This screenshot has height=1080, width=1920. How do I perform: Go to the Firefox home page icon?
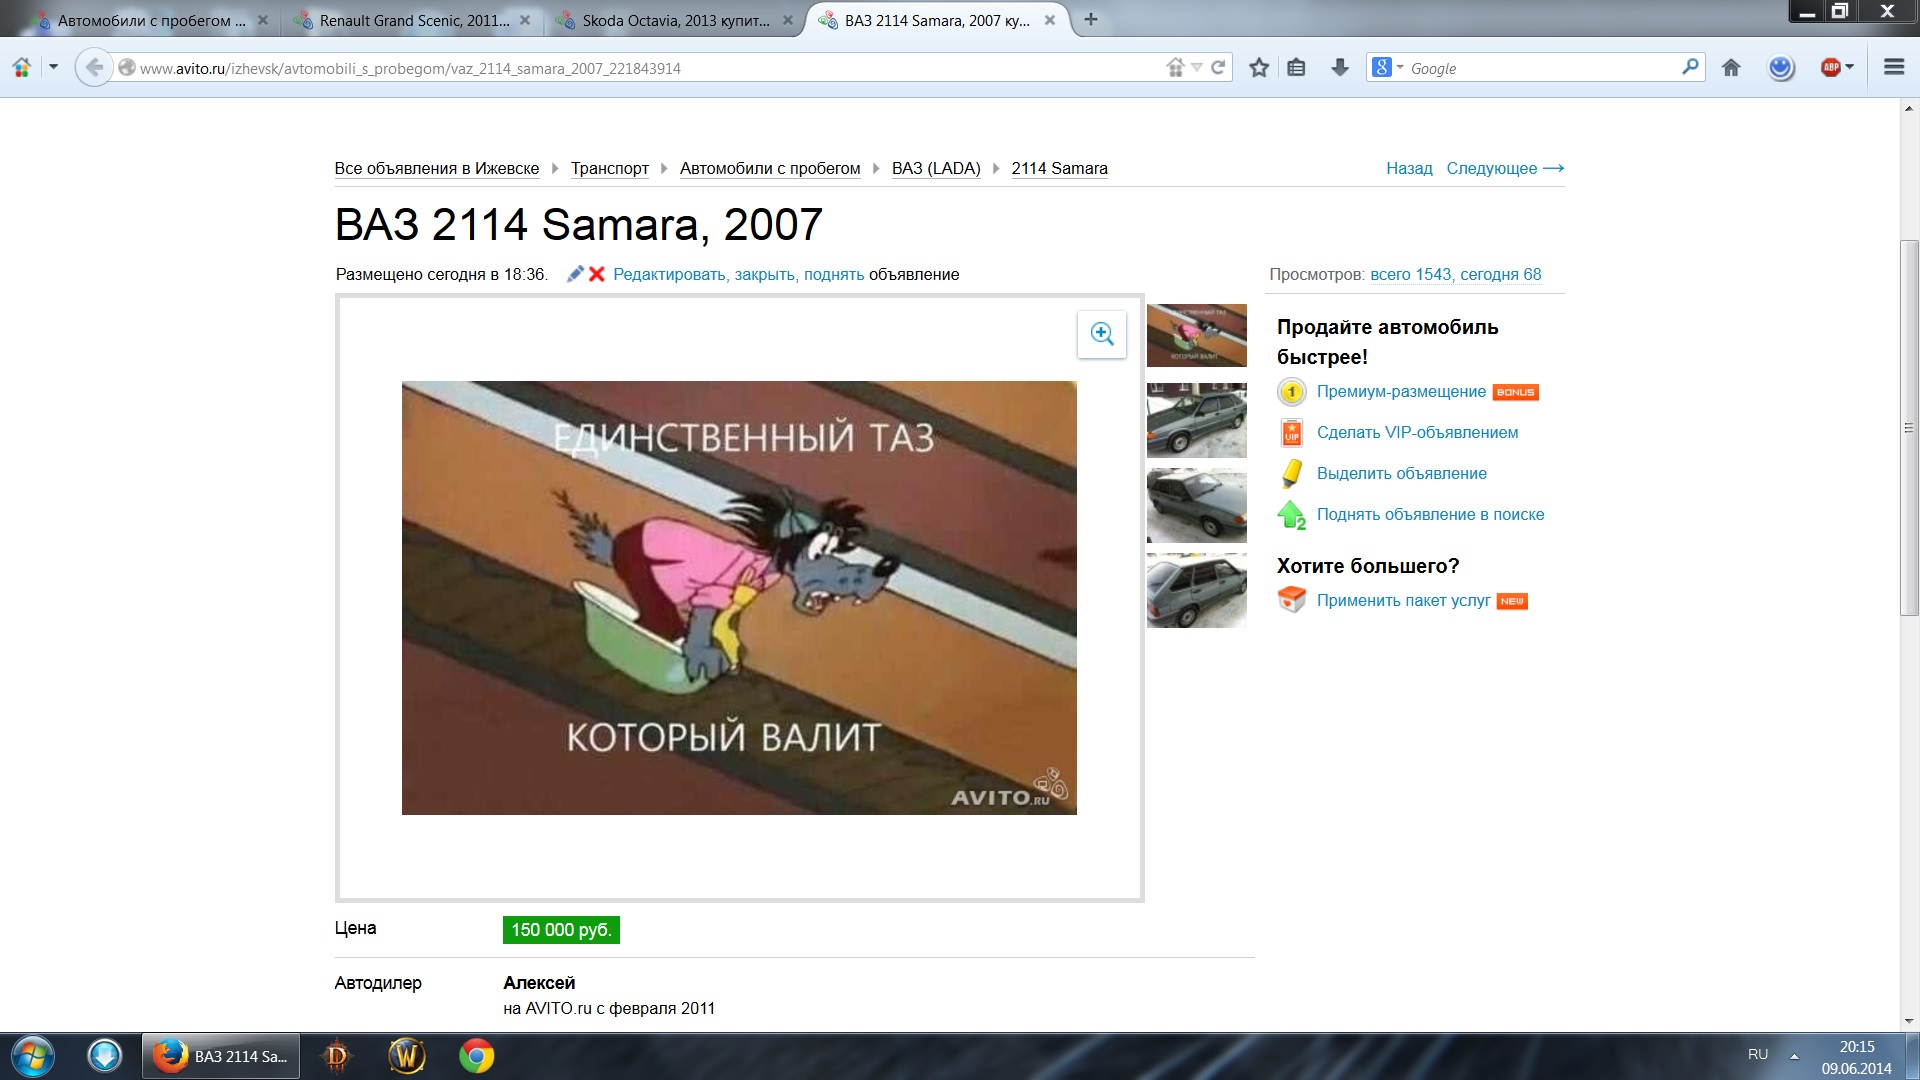click(1731, 68)
